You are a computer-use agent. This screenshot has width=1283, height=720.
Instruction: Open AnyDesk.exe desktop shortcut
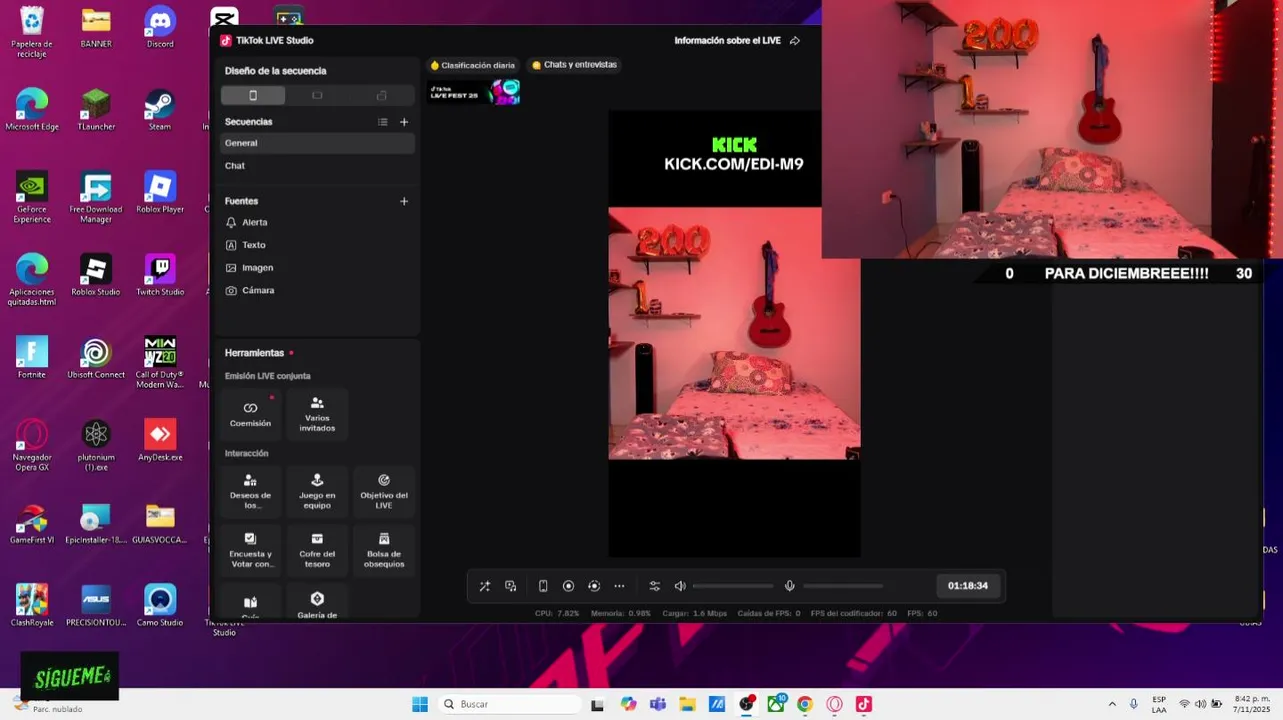[x=160, y=440]
